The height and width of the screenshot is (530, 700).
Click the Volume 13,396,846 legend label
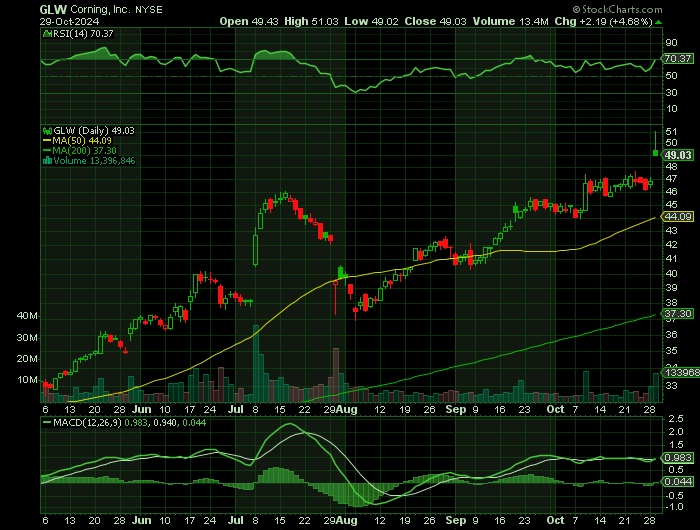click(94, 161)
